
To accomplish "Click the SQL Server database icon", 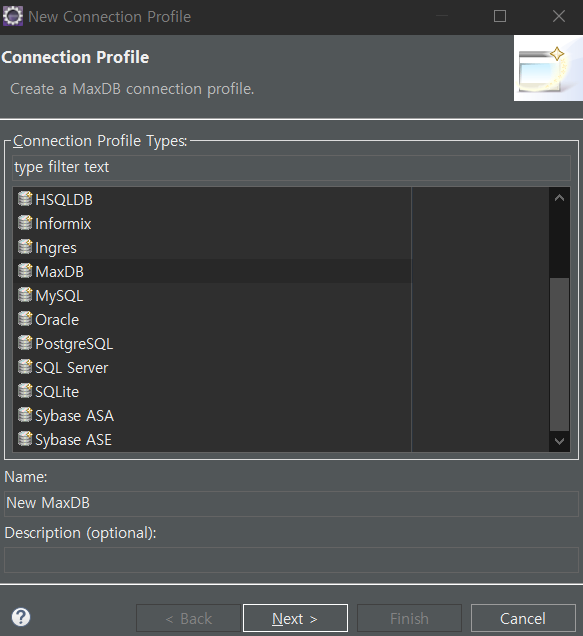I will (x=25, y=367).
